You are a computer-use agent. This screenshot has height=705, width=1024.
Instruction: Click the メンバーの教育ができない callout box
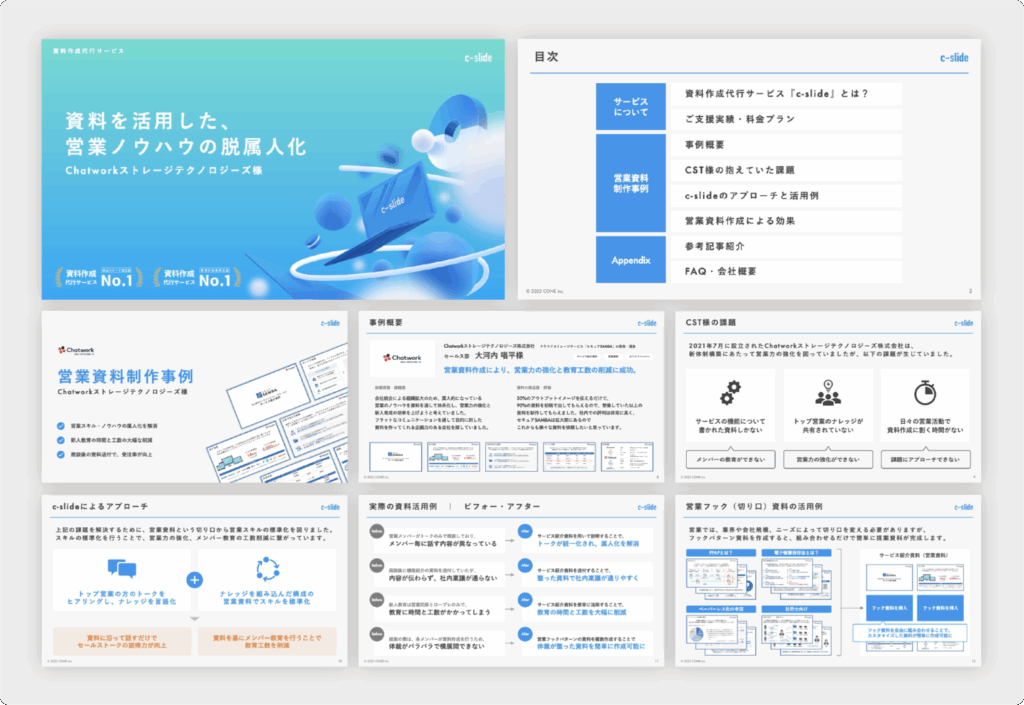(x=731, y=459)
